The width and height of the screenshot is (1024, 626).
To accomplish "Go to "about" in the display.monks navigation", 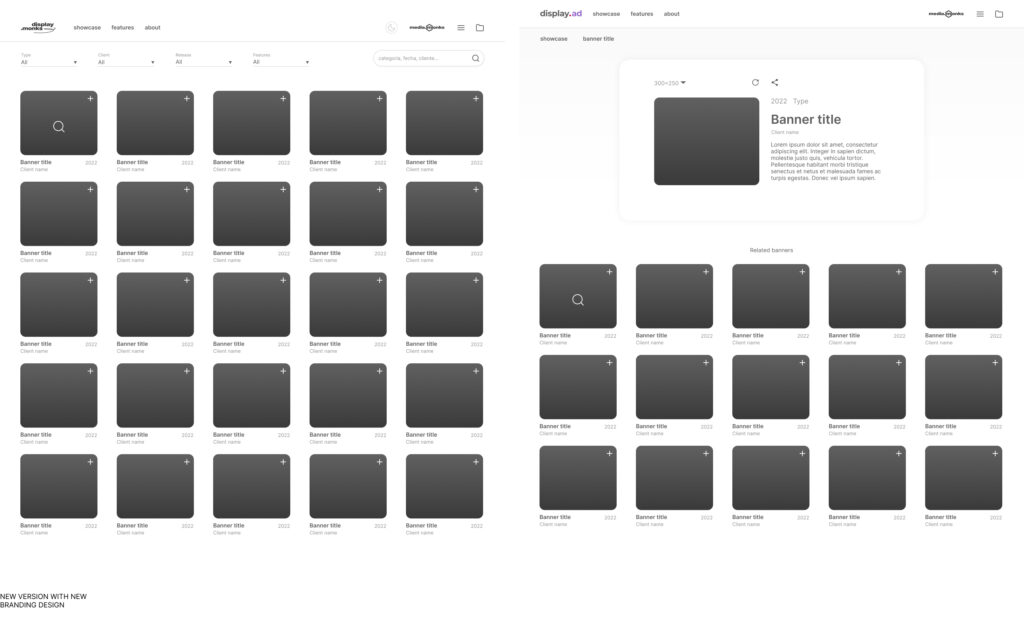I will 152,28.
